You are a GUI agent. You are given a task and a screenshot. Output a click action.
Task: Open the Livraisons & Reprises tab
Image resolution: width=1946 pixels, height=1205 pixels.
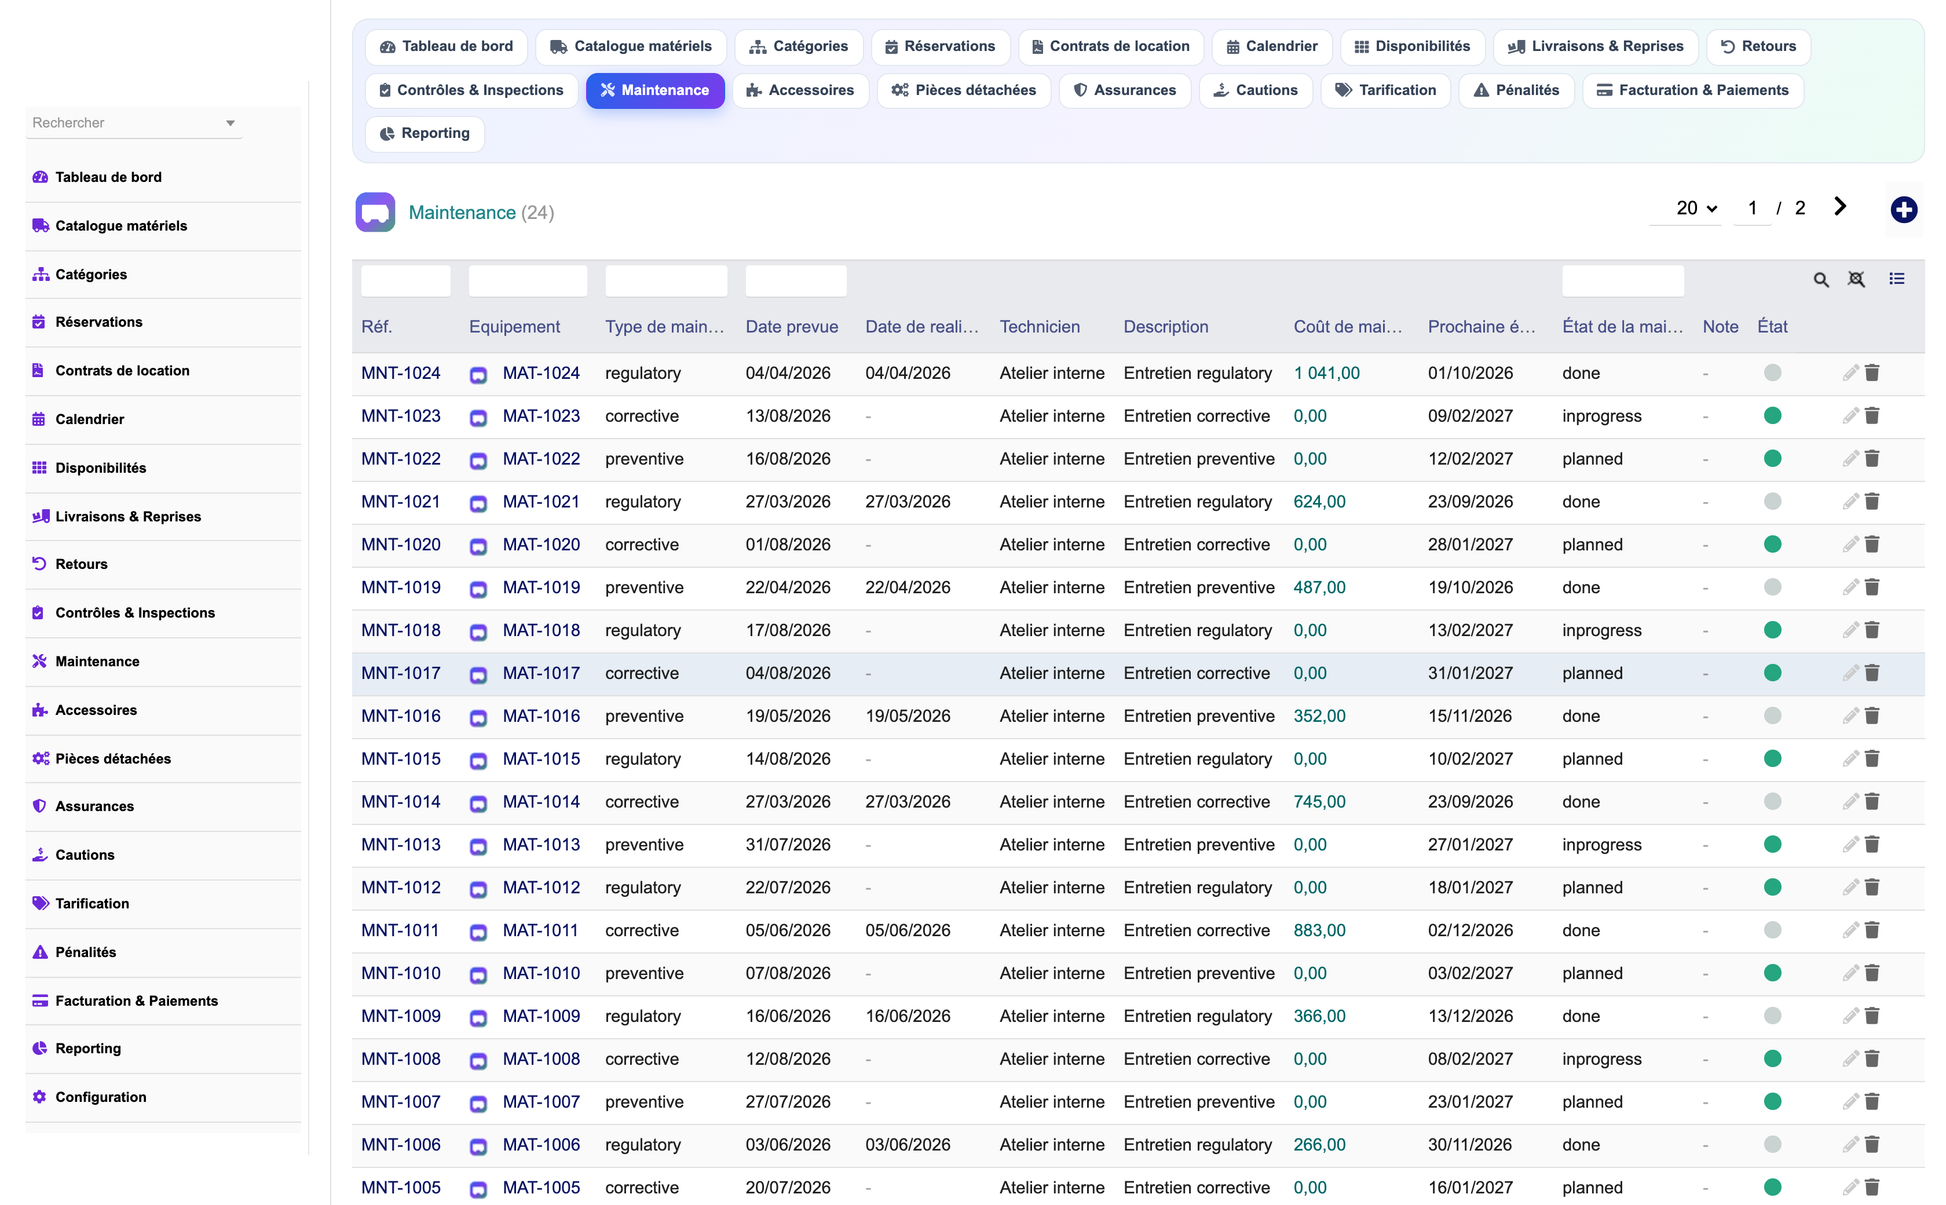pos(1595,46)
